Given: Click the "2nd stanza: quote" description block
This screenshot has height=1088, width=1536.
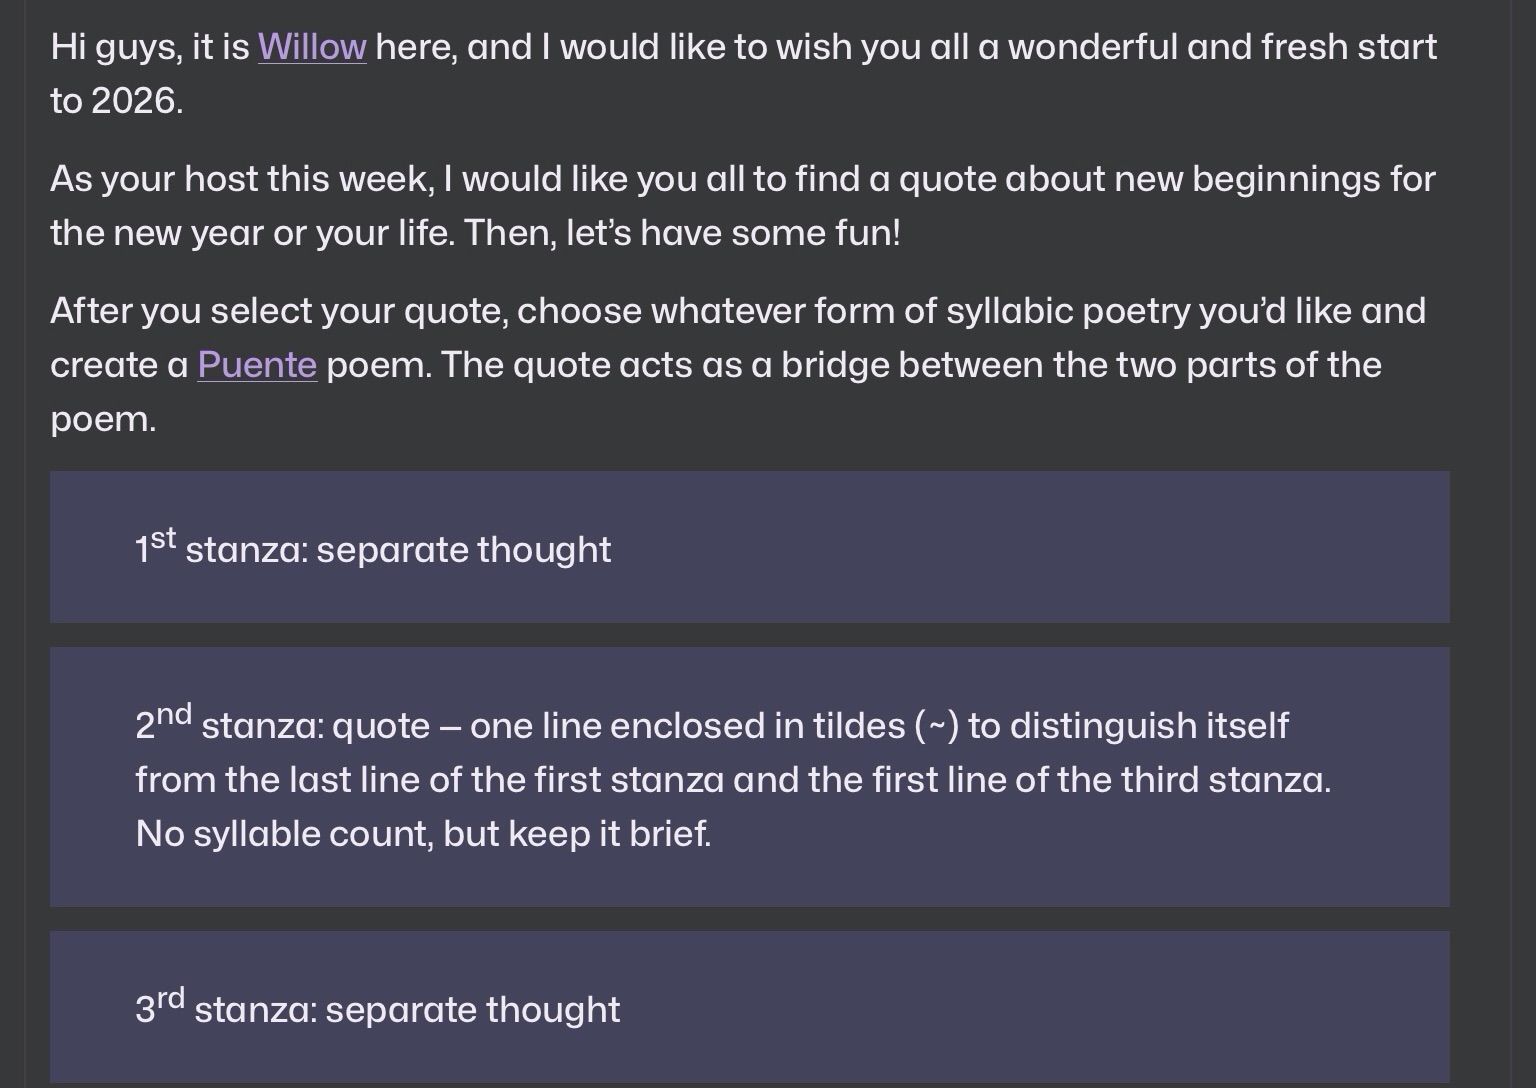Looking at the screenshot, I should [x=749, y=778].
